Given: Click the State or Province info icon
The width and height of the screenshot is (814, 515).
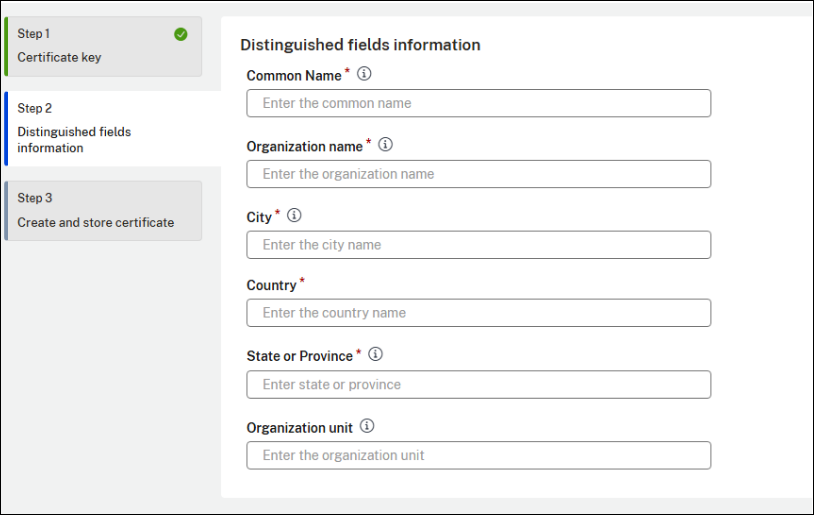Looking at the screenshot, I should coord(376,355).
